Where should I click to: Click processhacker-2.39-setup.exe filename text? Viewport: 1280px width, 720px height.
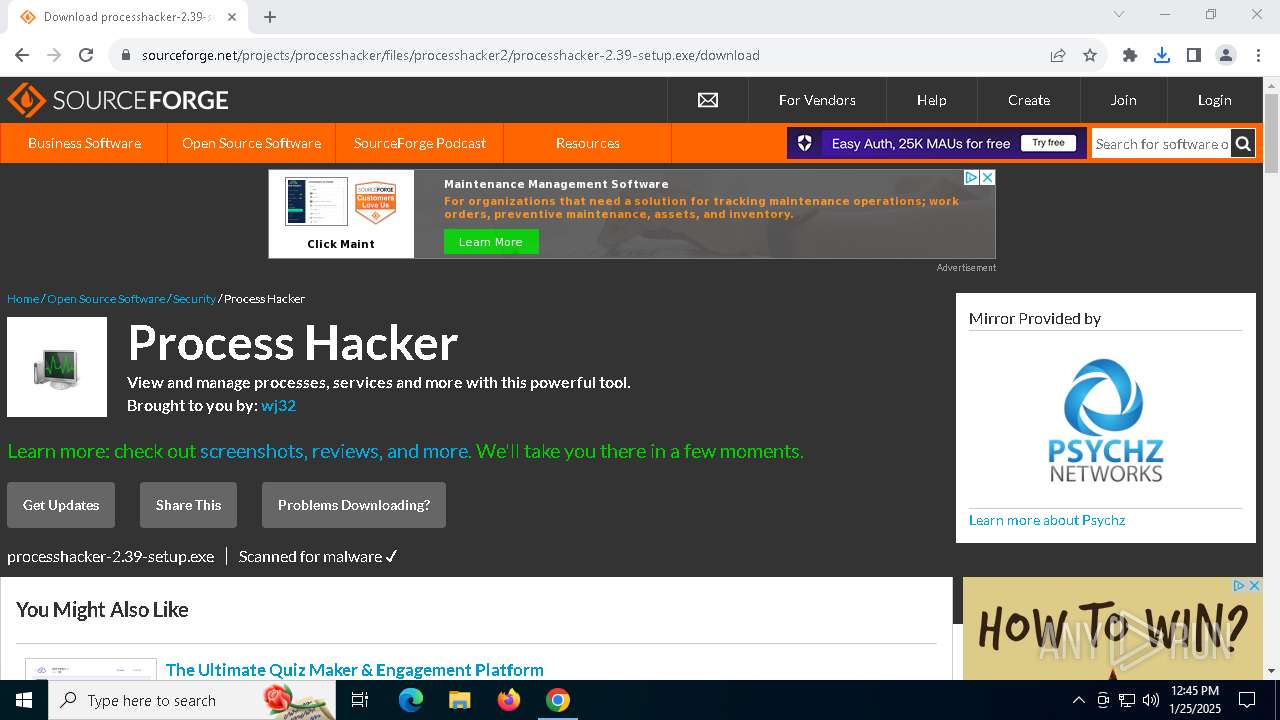(x=110, y=557)
